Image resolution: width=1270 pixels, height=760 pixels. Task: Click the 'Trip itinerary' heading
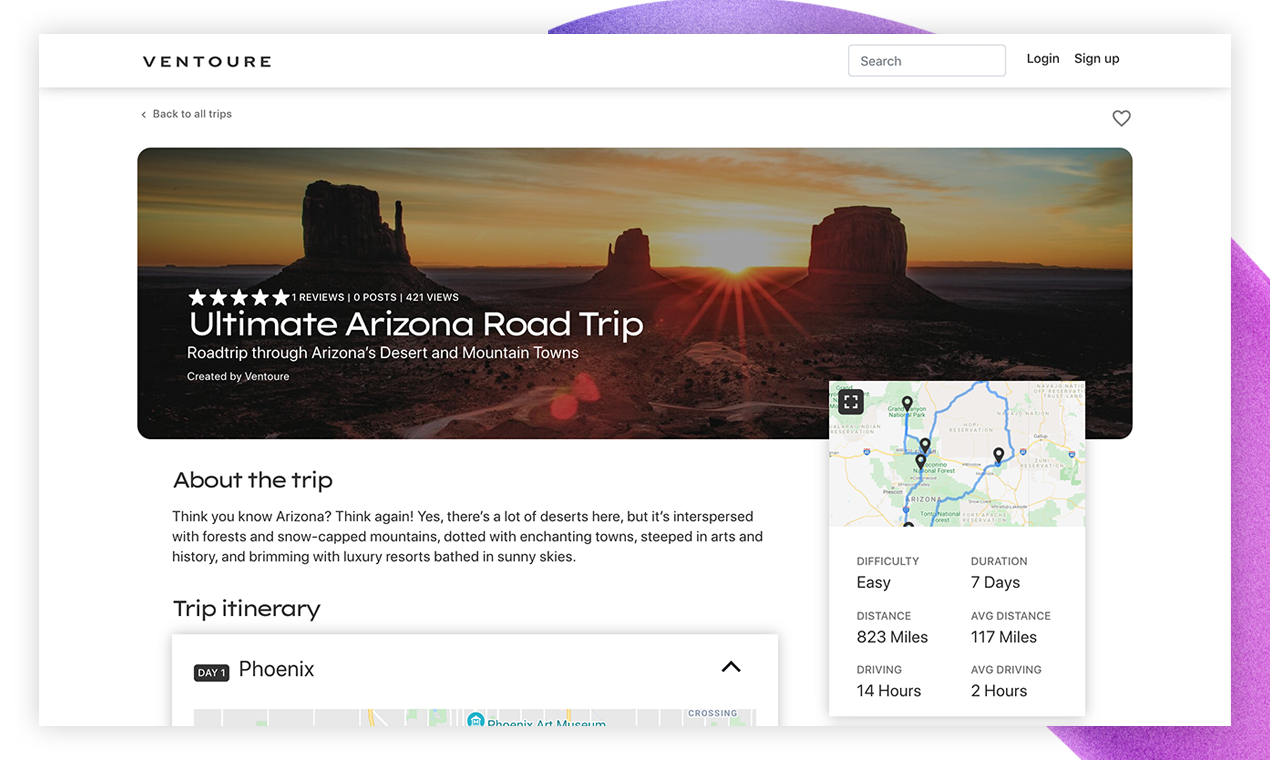pyautogui.click(x=247, y=609)
